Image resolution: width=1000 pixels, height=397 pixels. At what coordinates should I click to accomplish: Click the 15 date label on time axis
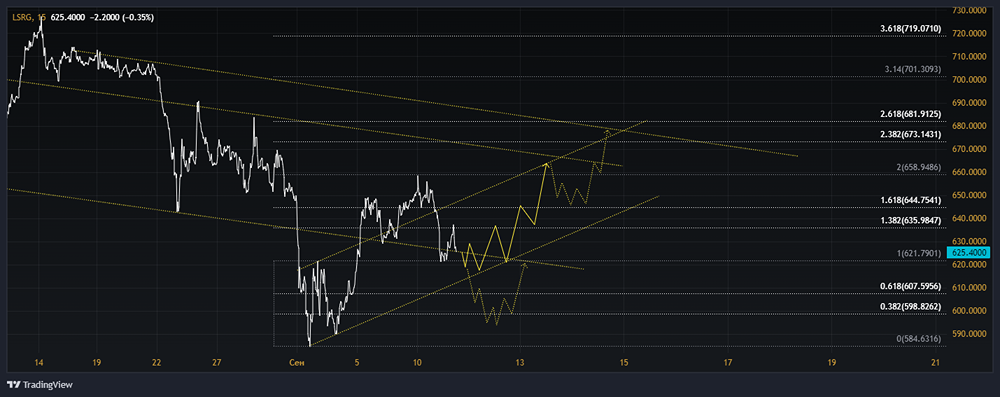624,363
